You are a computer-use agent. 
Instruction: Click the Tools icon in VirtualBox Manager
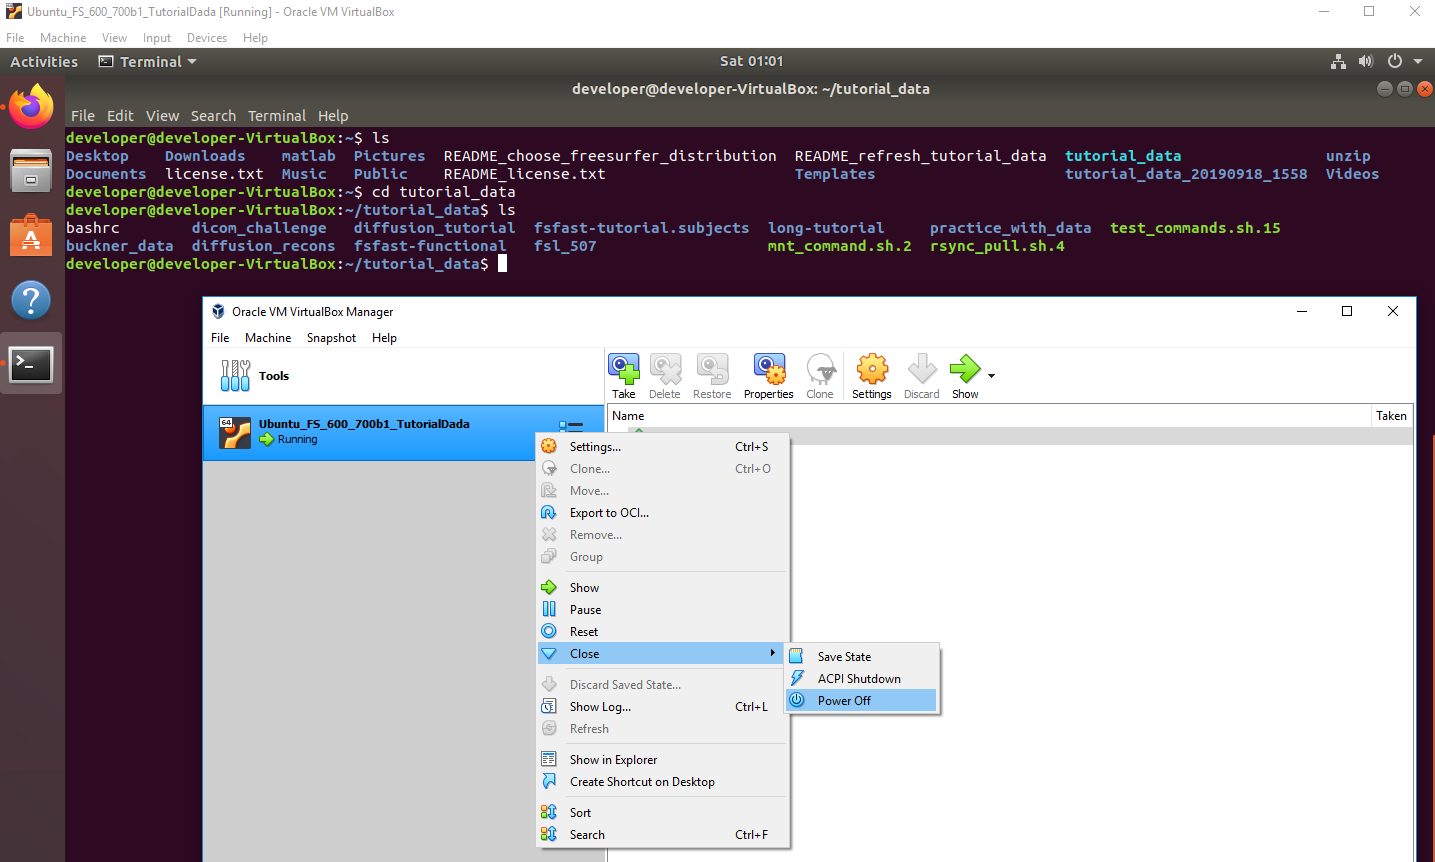coord(236,376)
